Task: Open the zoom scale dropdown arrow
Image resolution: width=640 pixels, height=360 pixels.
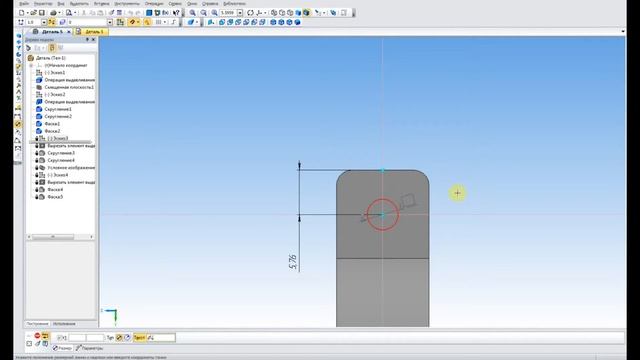Action: pyautogui.click(x=240, y=13)
